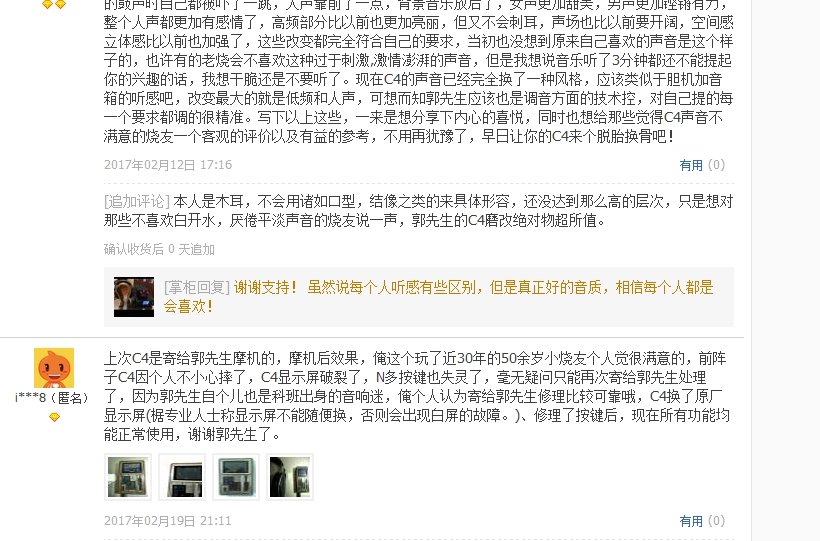Click the (0) count beside the first 有用

[716, 165]
